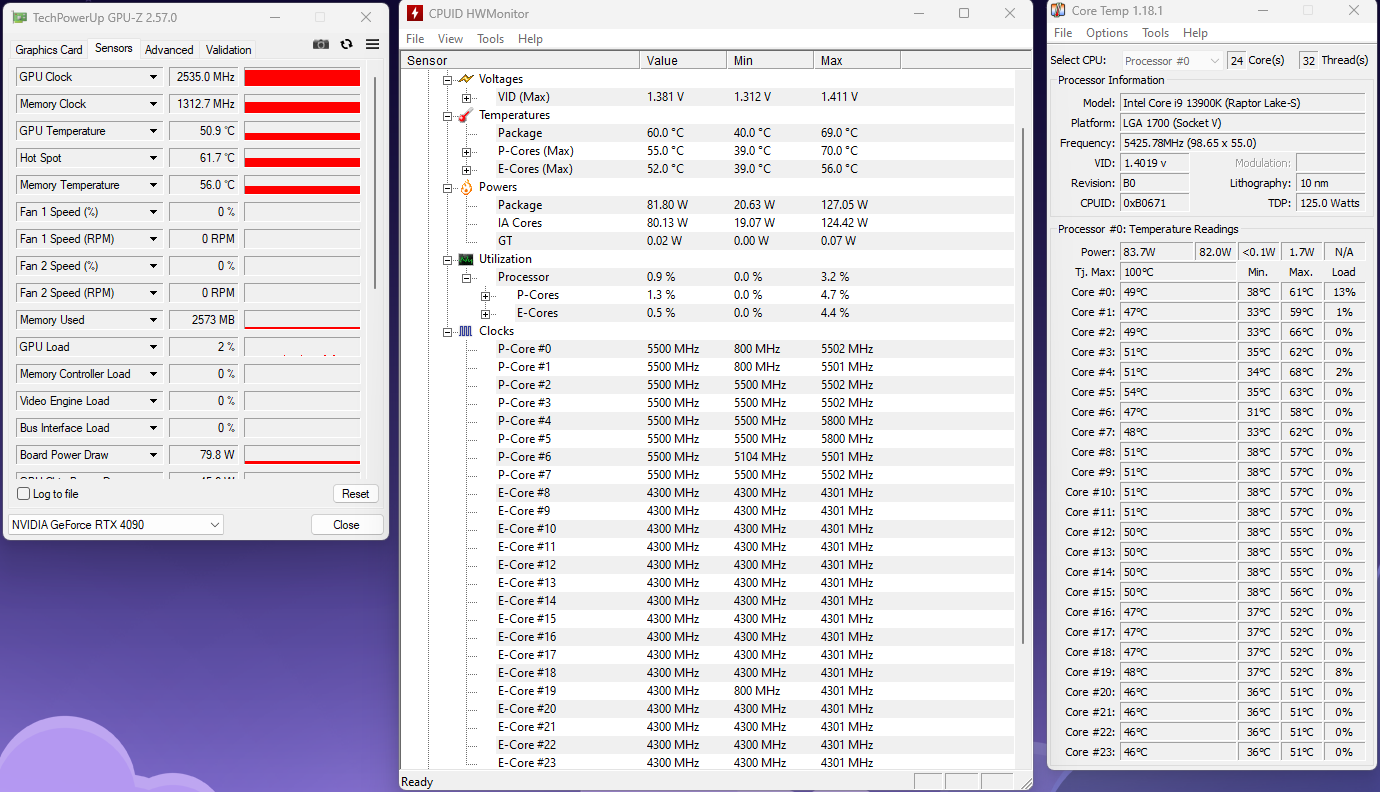Open the HWMonitor View menu
This screenshot has height=792, width=1380.
(x=451, y=39)
